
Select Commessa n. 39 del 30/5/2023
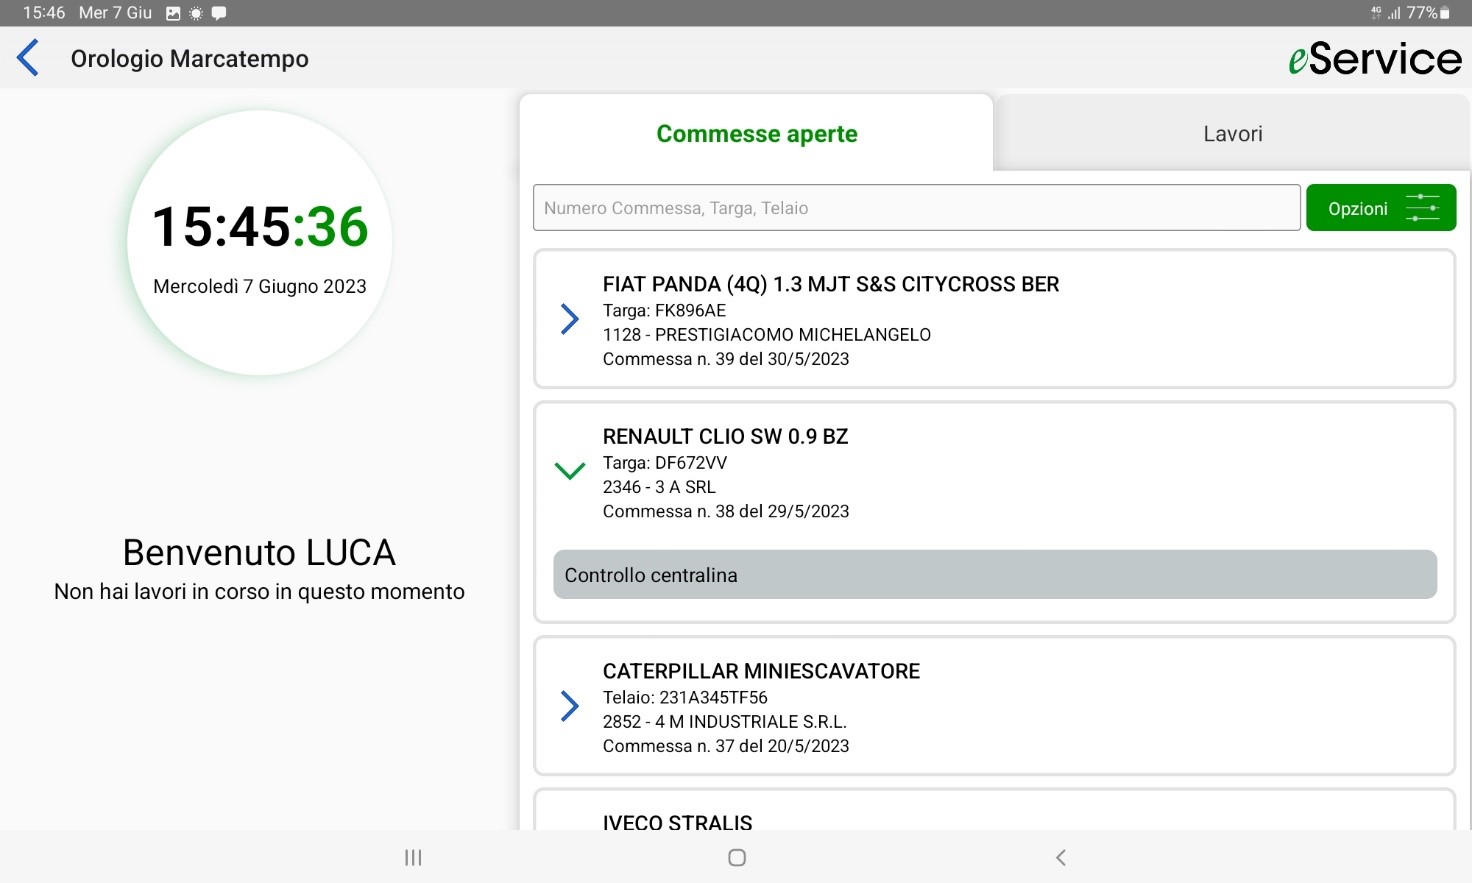[726, 359]
